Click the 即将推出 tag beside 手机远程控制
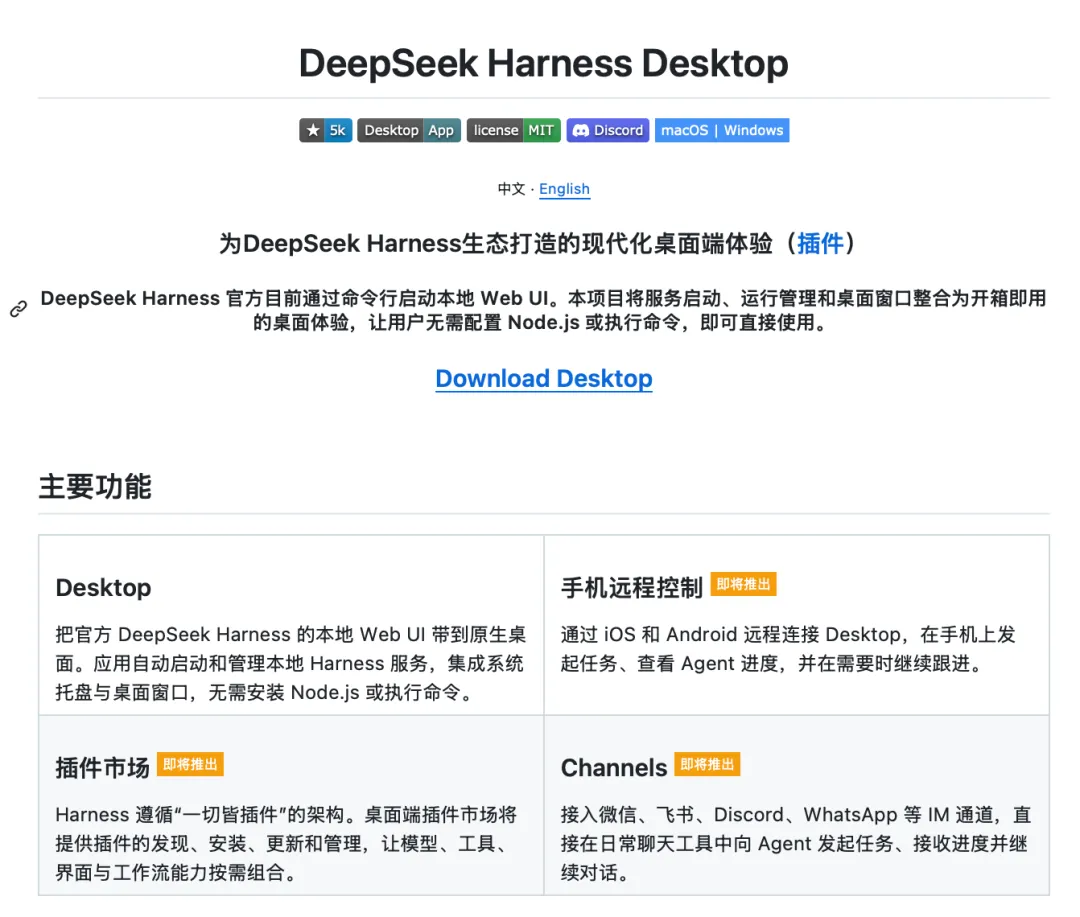This screenshot has width=1080, height=917. (x=743, y=584)
